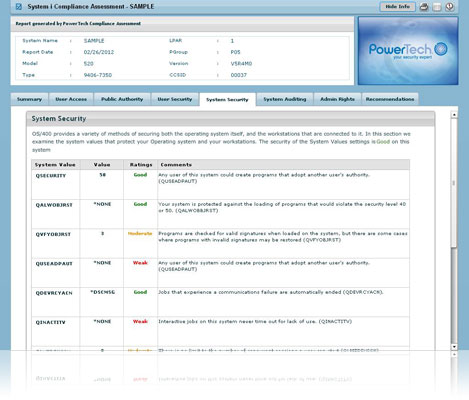Switch to the Public Authority tab
Viewport: 469px width, 400px height.
[x=122, y=99]
